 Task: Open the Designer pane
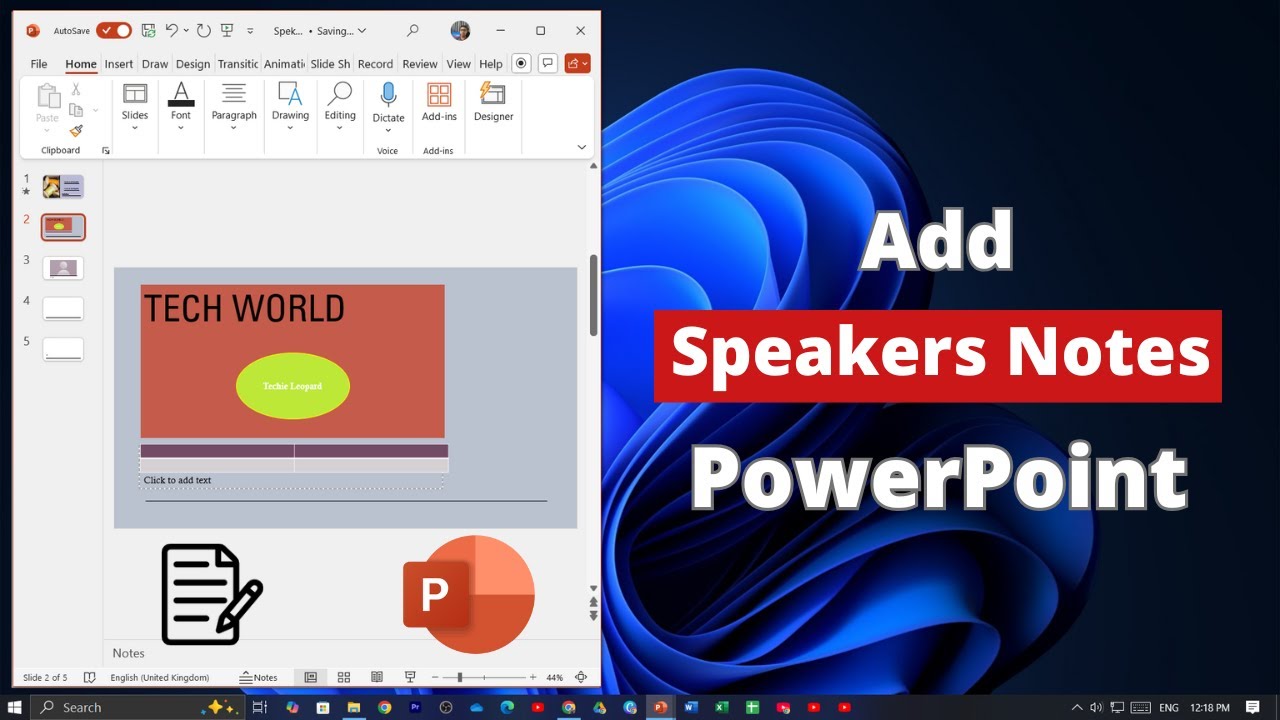[493, 102]
